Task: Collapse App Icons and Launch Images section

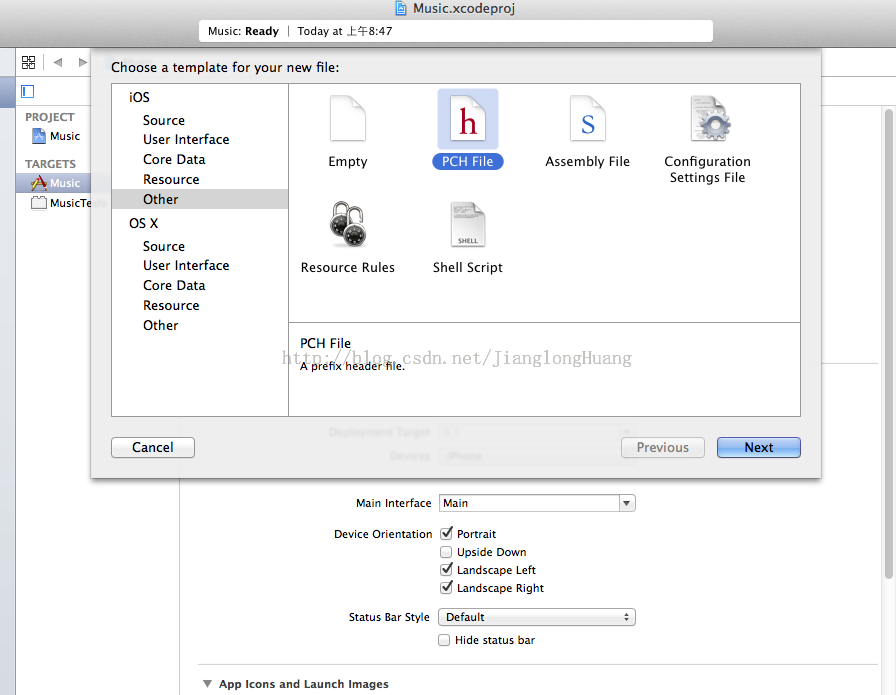Action: click(207, 684)
